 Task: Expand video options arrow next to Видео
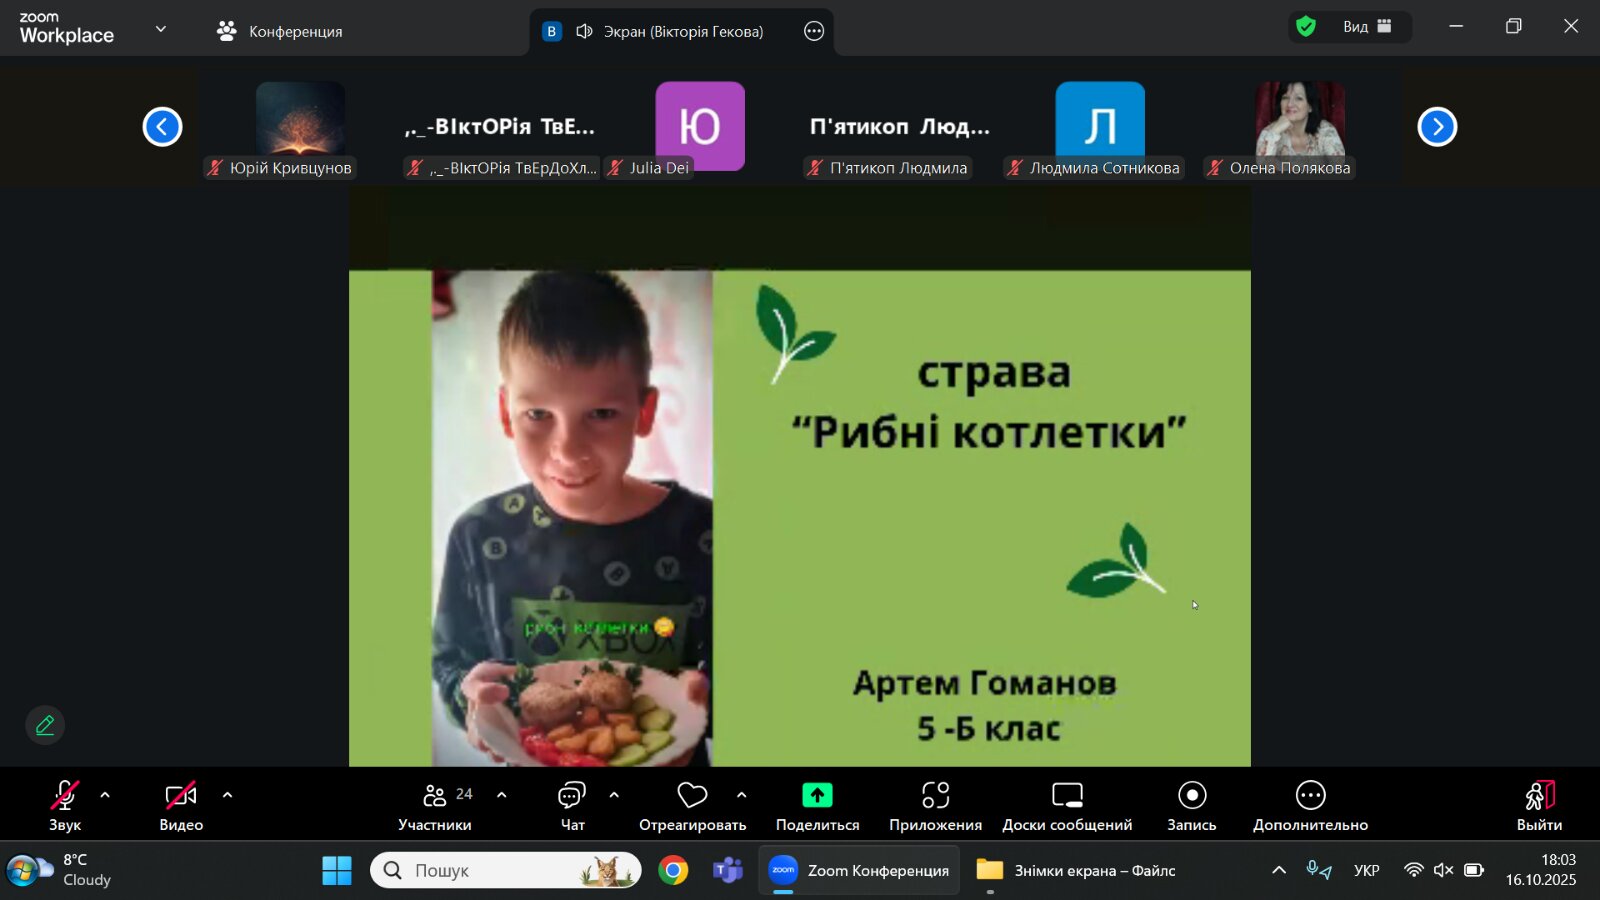(227, 795)
